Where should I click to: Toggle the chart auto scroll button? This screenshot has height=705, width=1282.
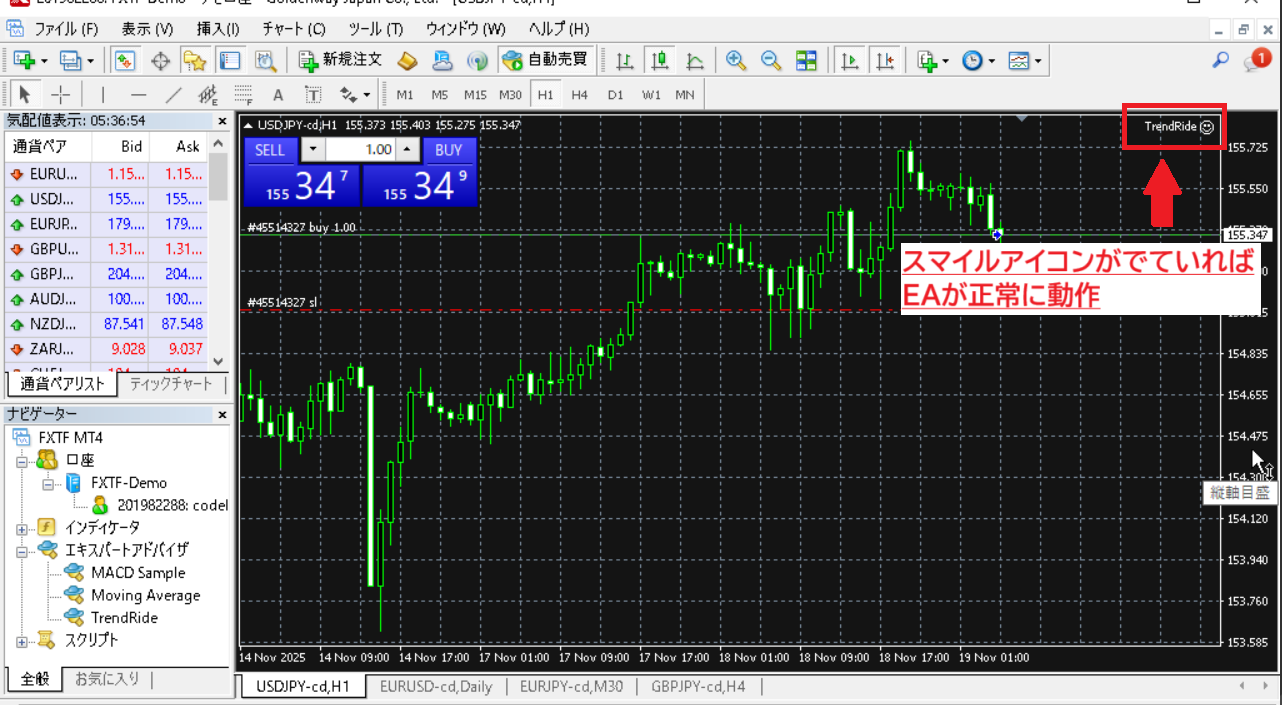click(850, 61)
